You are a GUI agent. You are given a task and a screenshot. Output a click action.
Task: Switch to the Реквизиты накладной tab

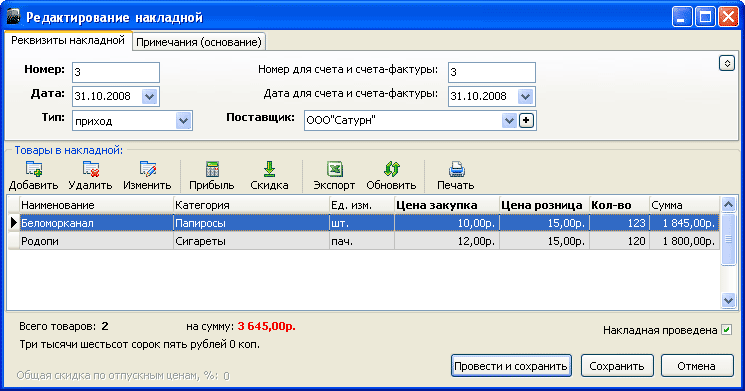pyautogui.click(x=67, y=40)
